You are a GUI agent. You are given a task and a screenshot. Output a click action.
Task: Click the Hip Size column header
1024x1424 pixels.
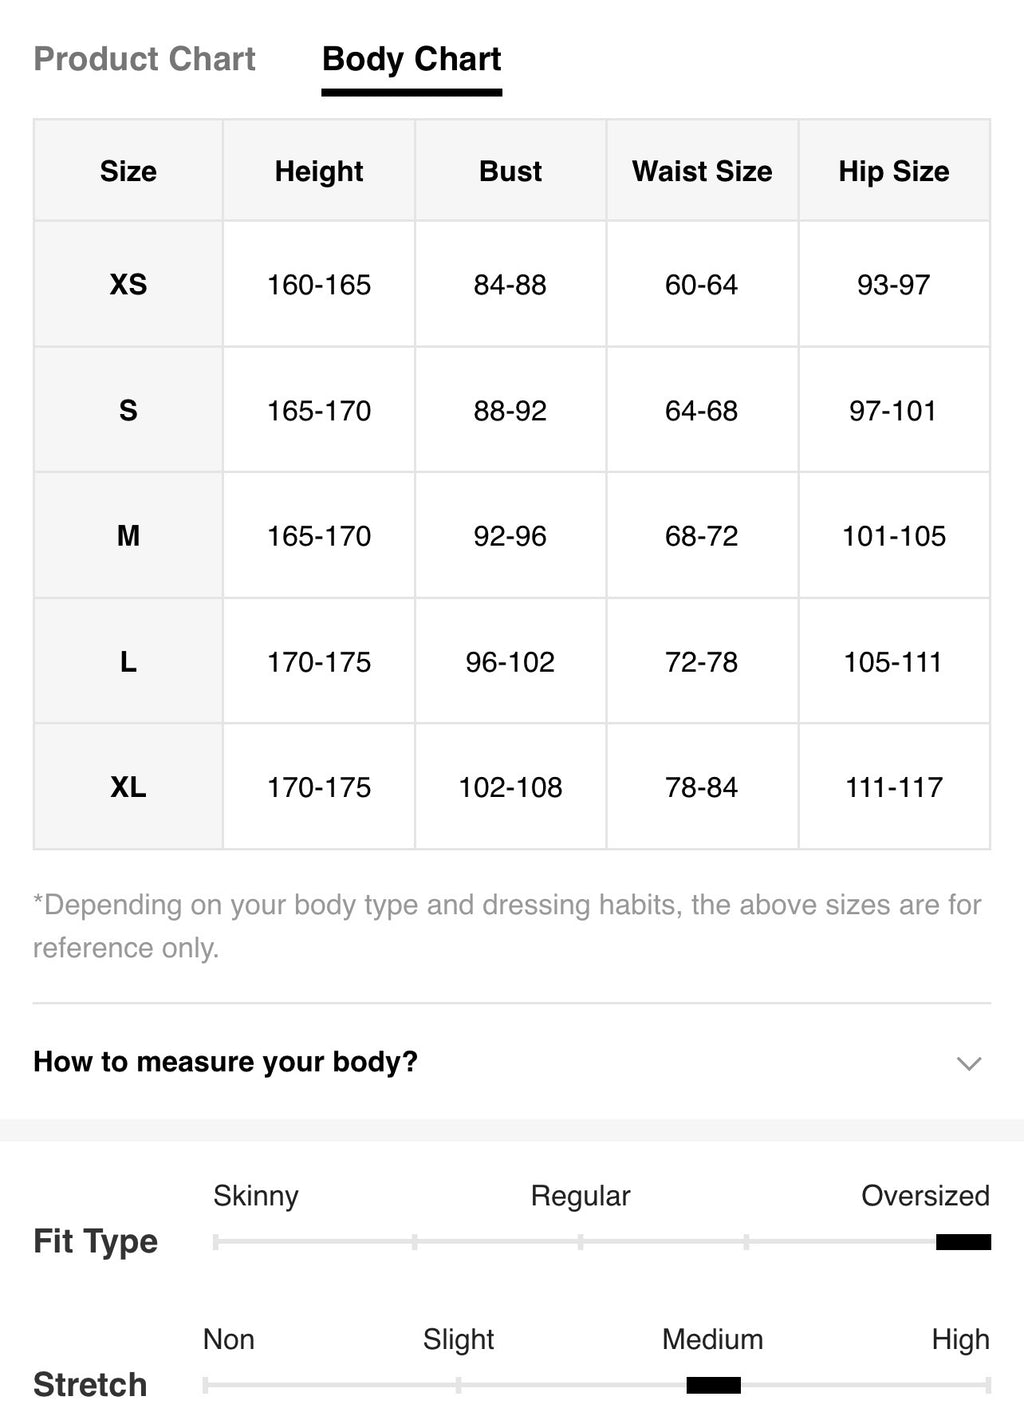point(894,171)
